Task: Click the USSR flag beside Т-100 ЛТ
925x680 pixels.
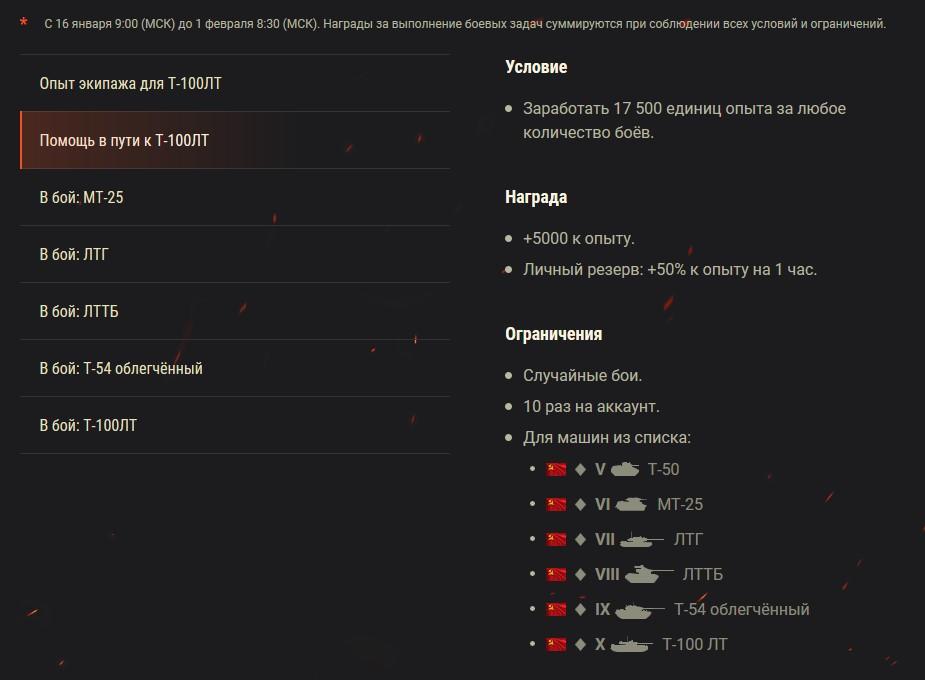Action: 557,644
